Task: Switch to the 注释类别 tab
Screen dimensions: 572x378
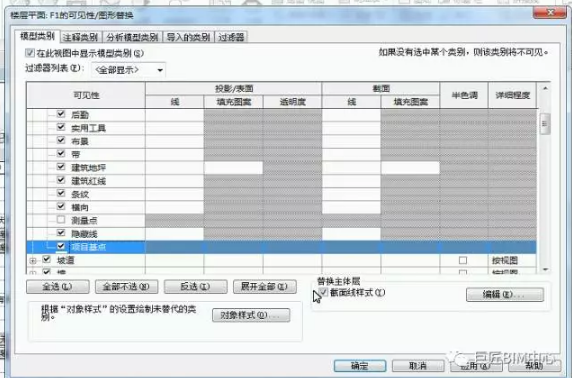Action: [80, 37]
